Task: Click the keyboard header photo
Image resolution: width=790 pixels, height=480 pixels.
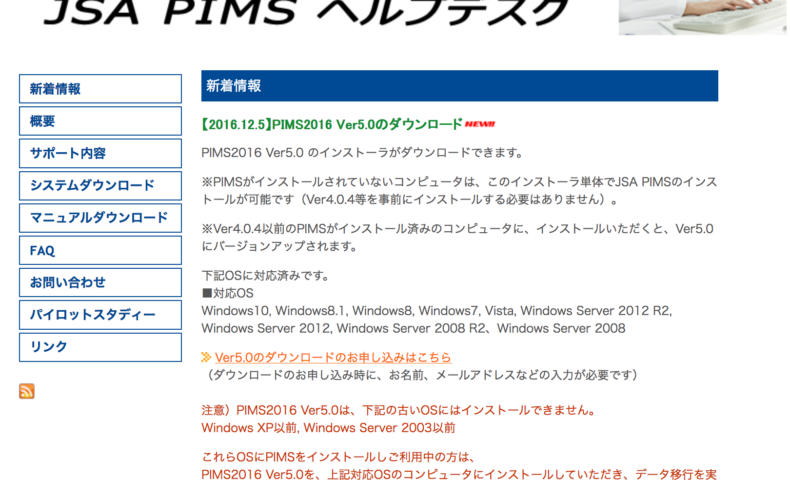Action: 702,17
